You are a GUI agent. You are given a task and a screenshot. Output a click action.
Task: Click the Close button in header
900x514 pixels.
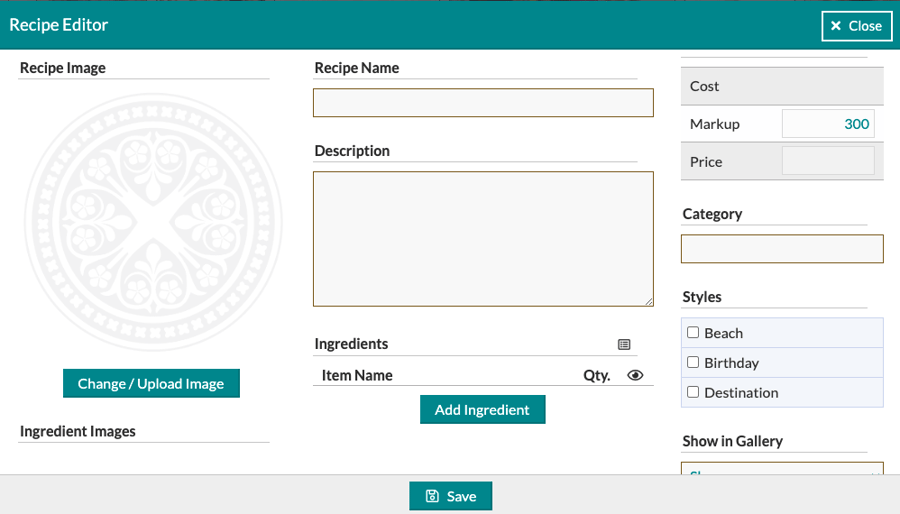(856, 26)
